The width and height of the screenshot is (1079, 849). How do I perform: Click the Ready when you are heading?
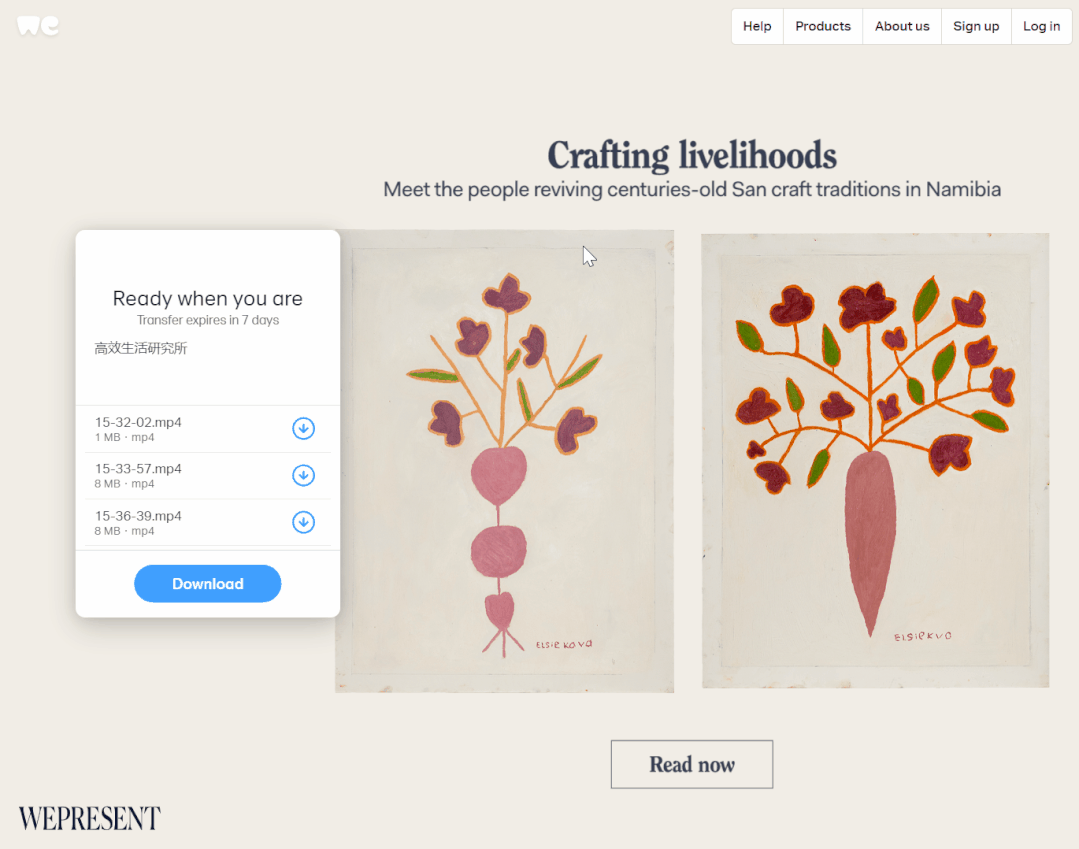pyautogui.click(x=208, y=298)
